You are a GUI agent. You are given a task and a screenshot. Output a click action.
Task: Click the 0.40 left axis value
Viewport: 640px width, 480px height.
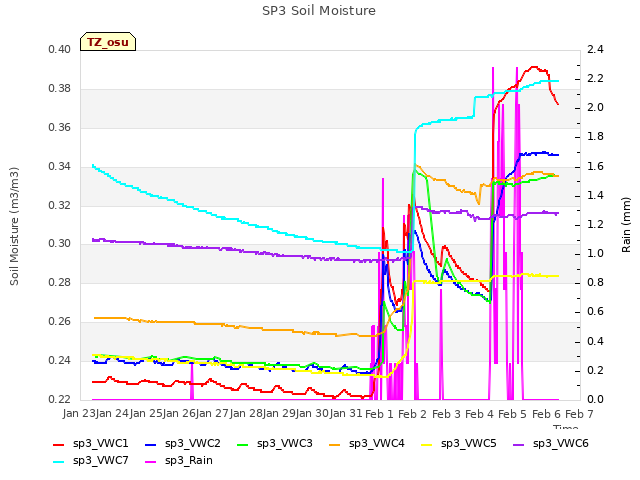pyautogui.click(x=60, y=50)
